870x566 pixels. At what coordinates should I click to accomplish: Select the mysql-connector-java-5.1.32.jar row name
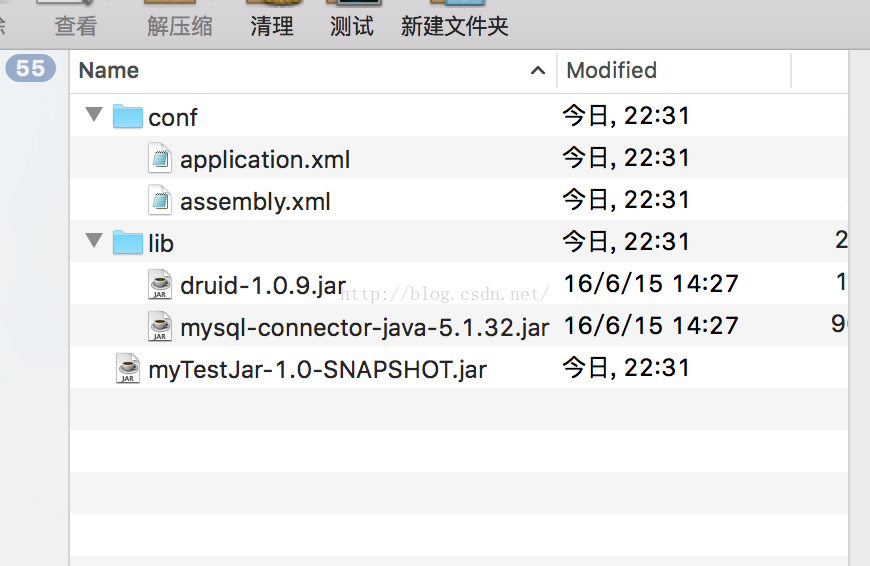(x=364, y=328)
